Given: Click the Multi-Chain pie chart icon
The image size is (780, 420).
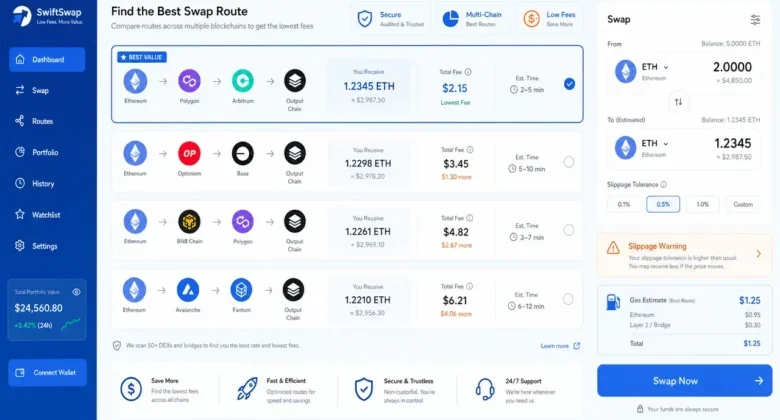Looking at the screenshot, I should tap(450, 19).
